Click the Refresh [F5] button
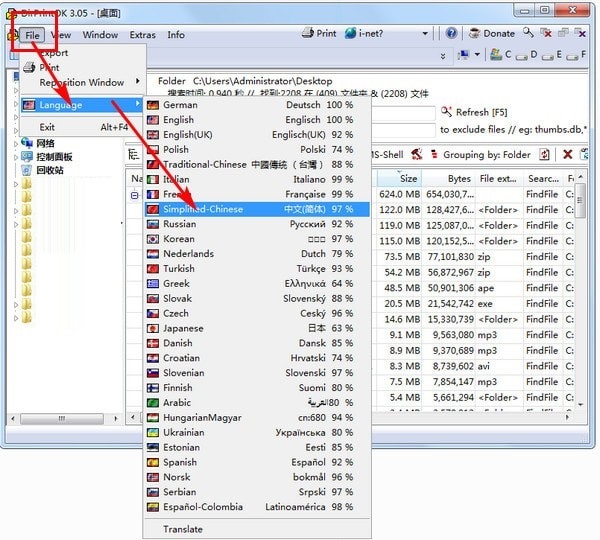The width and height of the screenshot is (600, 540). point(474,112)
